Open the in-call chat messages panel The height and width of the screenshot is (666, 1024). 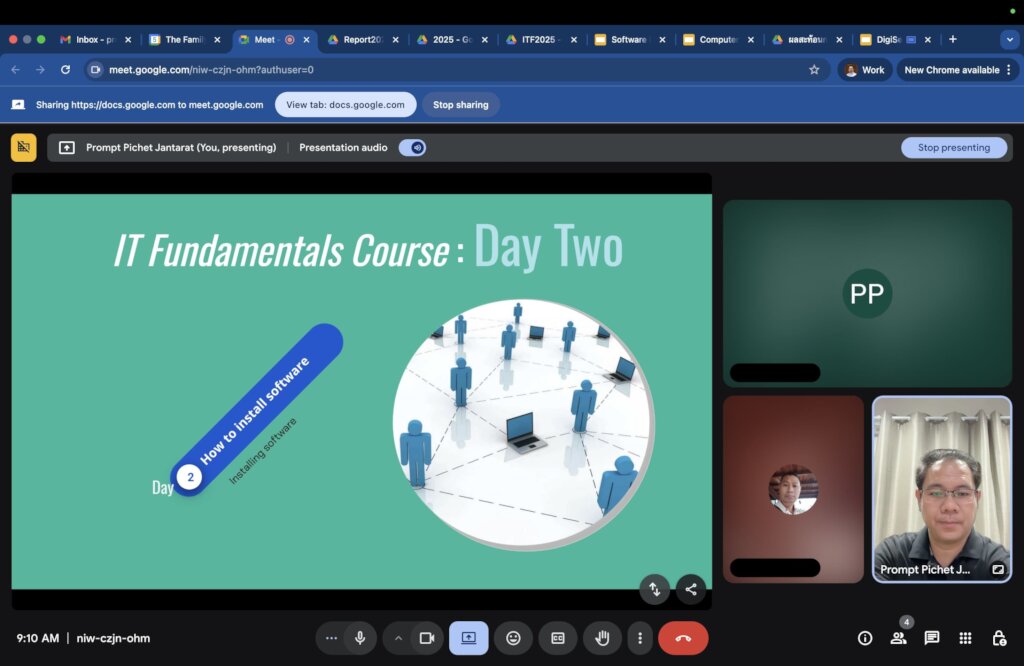(x=932, y=638)
